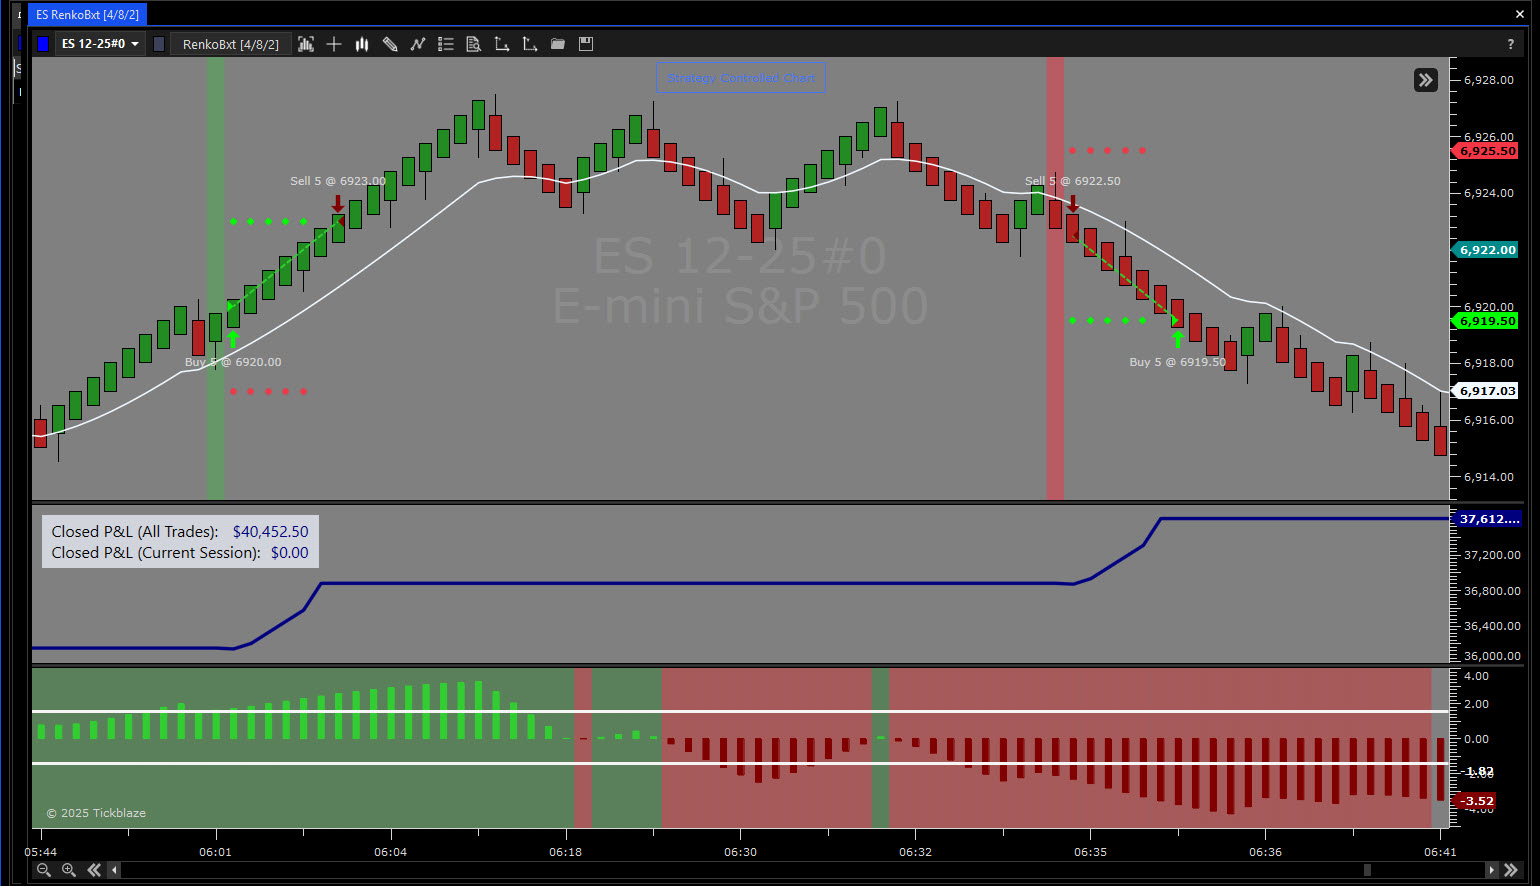1540x886 pixels.
Task: Click the zoom in magnifier
Action: coord(69,870)
